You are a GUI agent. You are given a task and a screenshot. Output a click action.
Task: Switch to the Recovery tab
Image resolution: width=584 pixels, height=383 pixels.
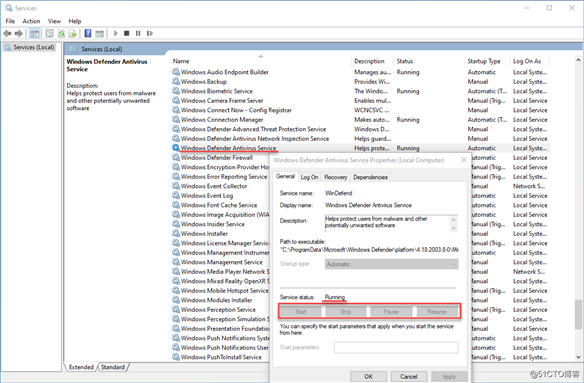coord(336,177)
